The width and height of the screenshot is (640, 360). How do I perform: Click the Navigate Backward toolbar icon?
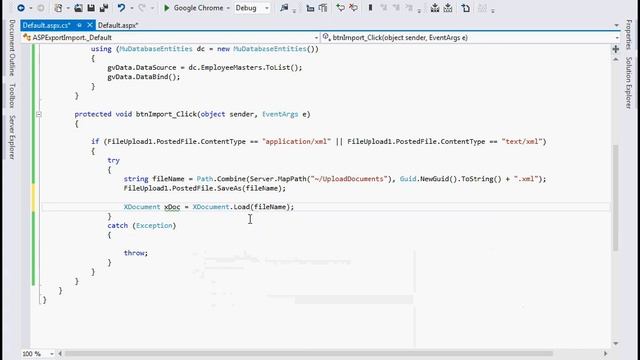click(21, 8)
